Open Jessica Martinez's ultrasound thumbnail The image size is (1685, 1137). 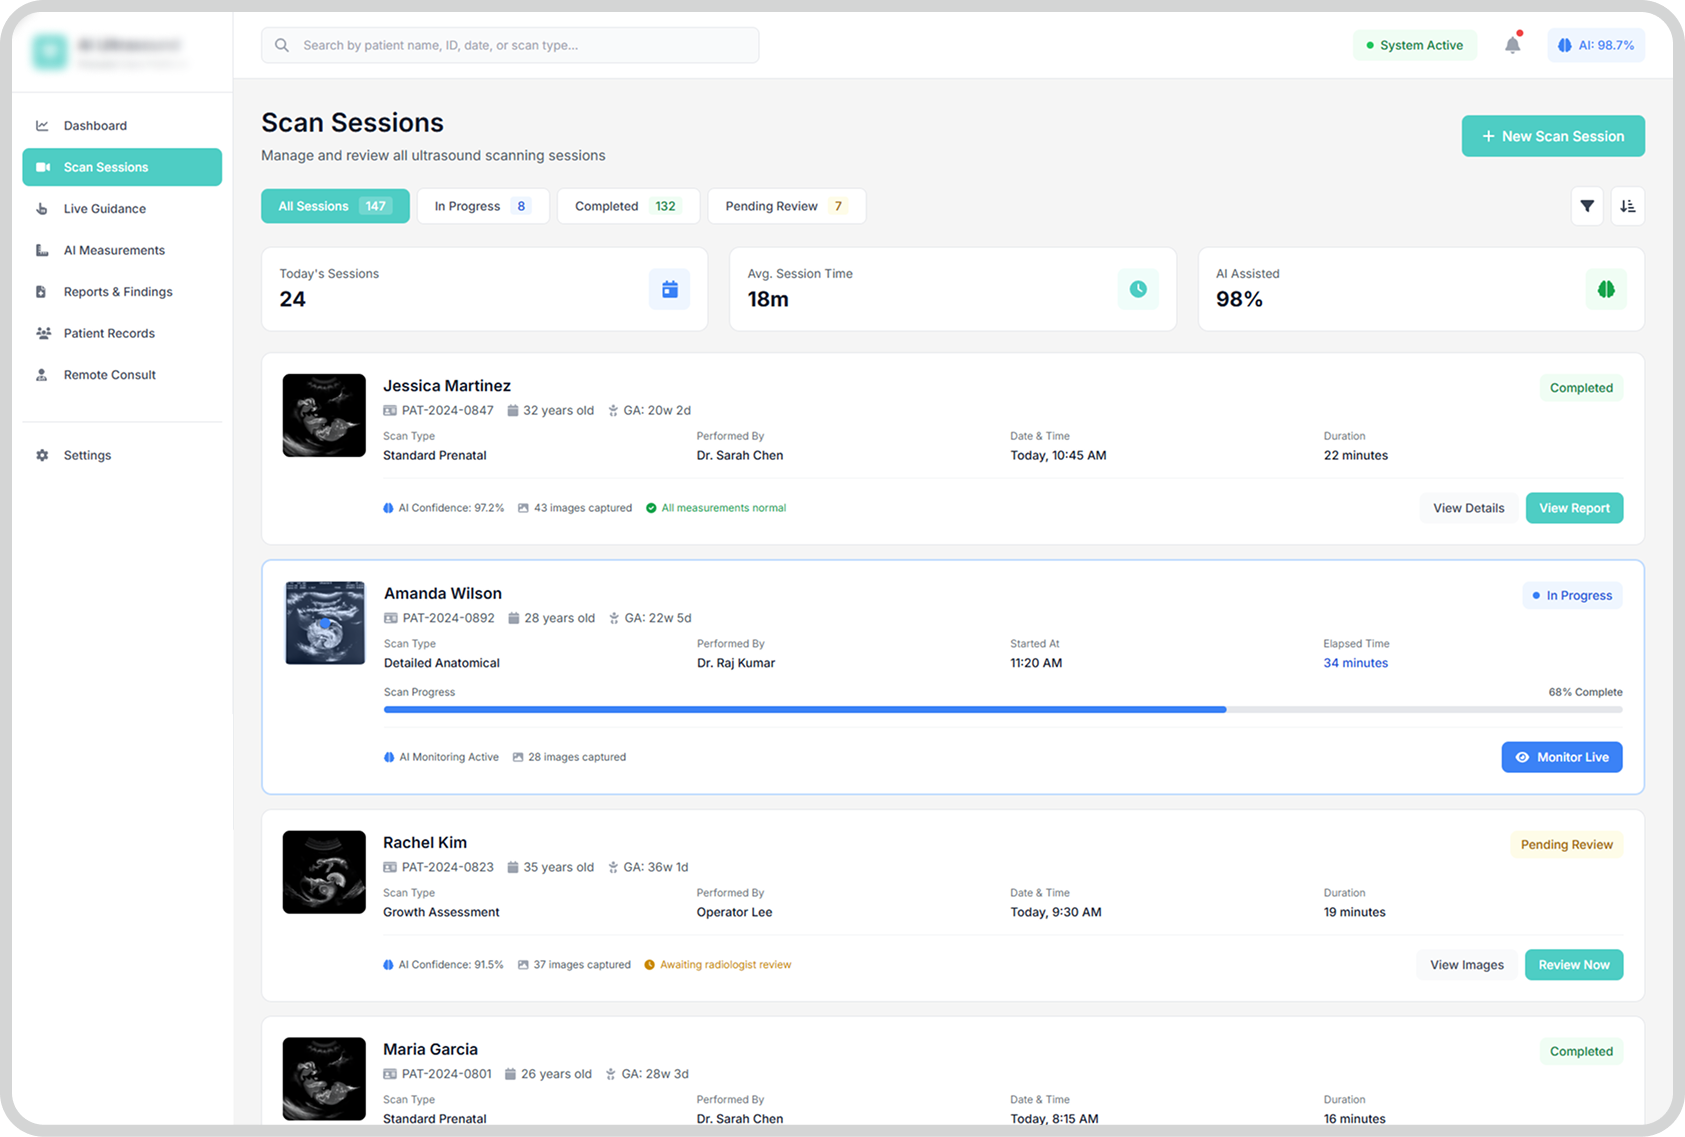point(324,415)
